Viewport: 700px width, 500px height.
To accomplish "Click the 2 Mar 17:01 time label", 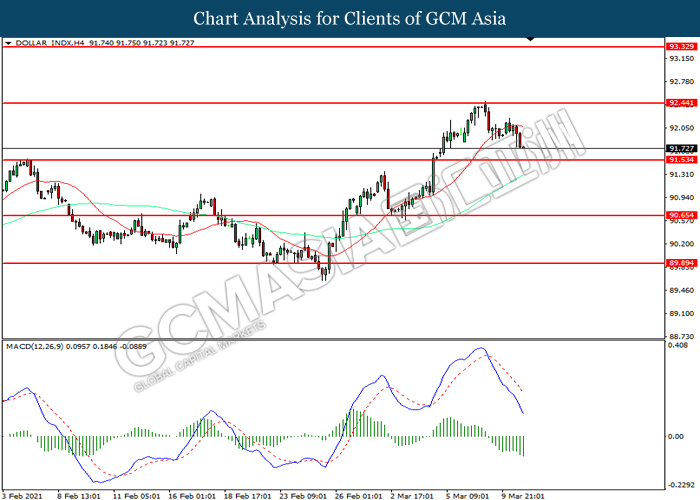I will tap(412, 496).
